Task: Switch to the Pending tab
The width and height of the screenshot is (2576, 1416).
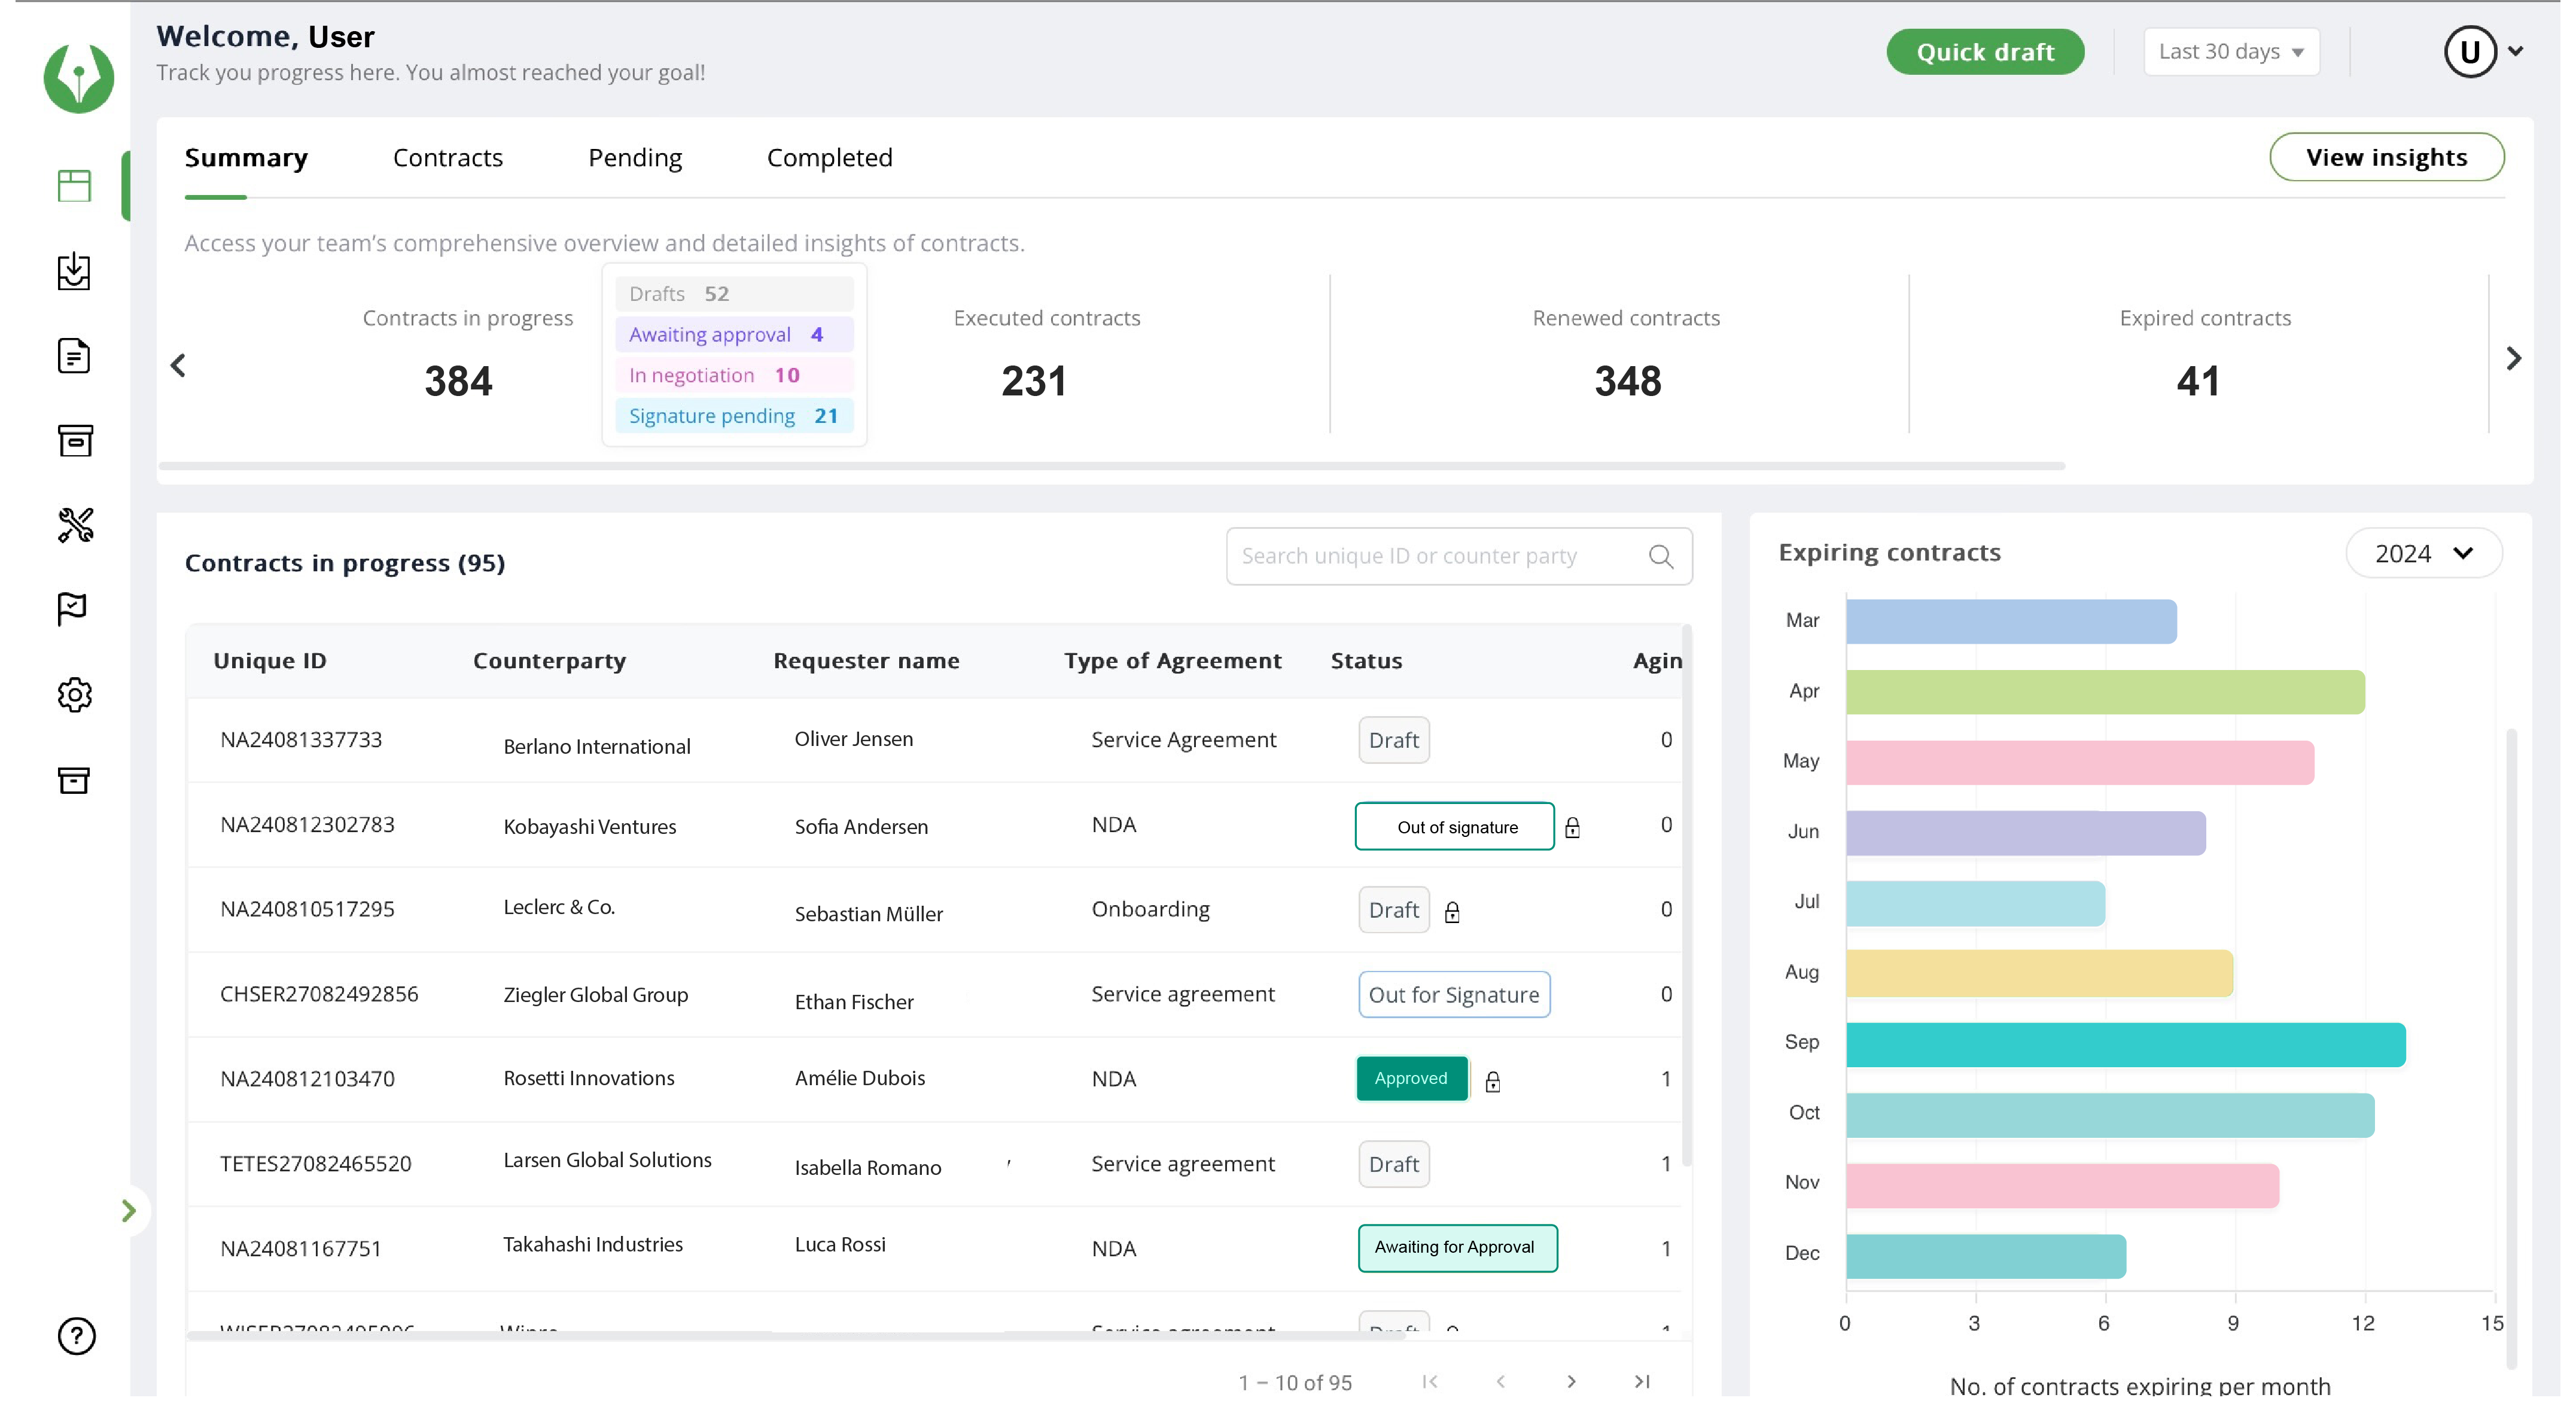Action: click(635, 158)
